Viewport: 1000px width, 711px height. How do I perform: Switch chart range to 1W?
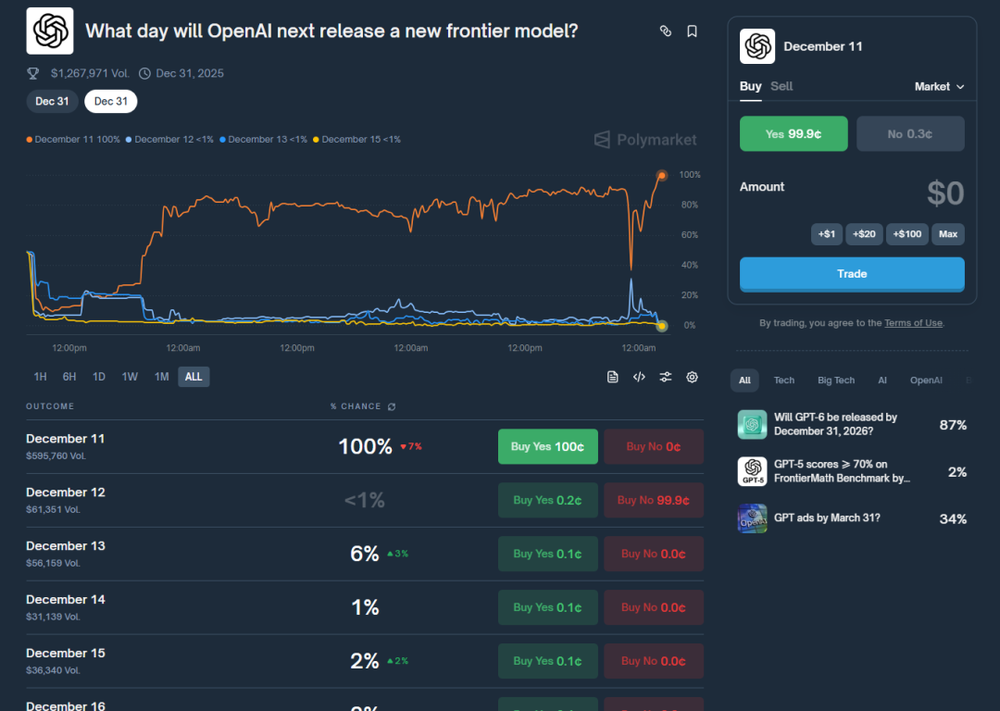tap(130, 377)
